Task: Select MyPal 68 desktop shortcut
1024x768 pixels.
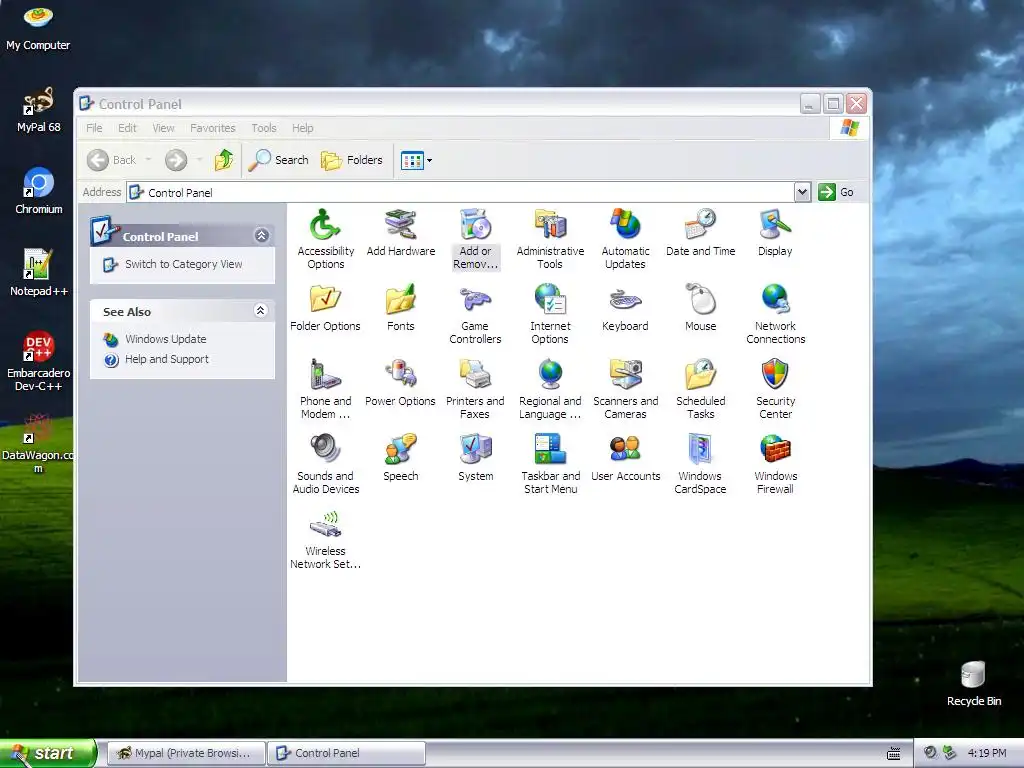Action: click(x=38, y=110)
